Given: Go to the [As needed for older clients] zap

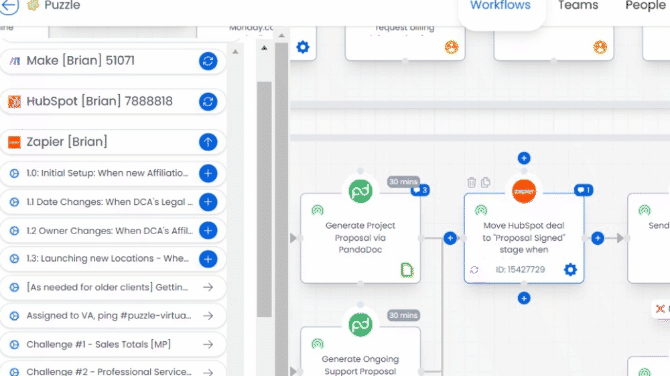Looking at the screenshot, I should (x=208, y=287).
